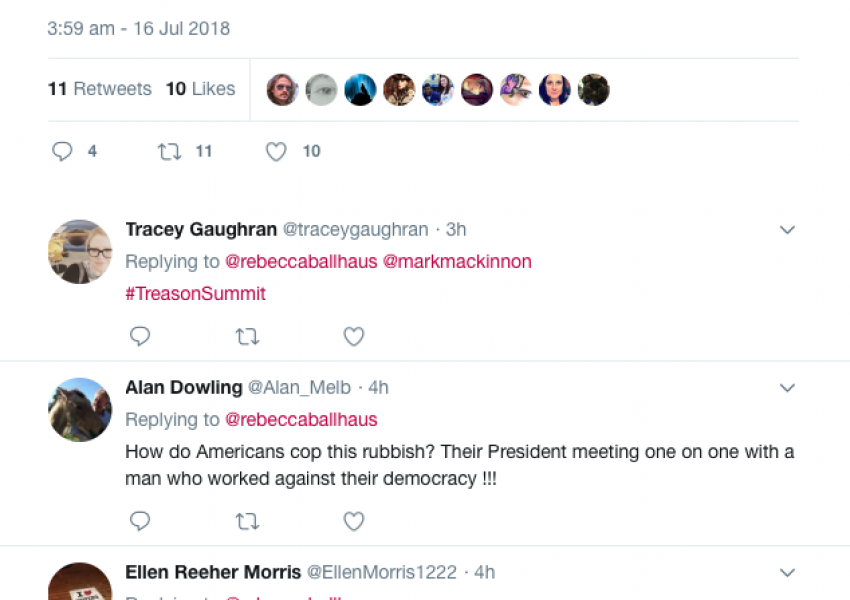This screenshot has height=600, width=850.
Task: Reply to Alan Dowling's tweet
Action: (x=140, y=521)
